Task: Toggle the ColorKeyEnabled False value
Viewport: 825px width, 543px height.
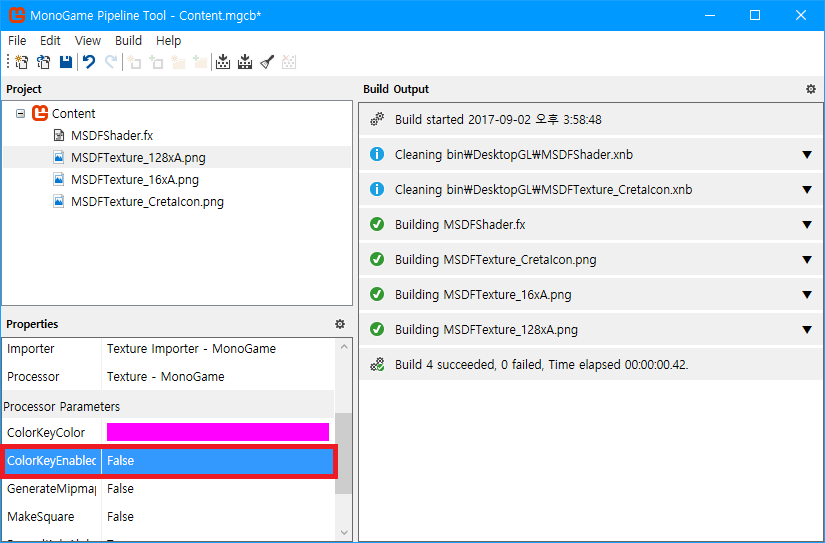Action: 218,461
